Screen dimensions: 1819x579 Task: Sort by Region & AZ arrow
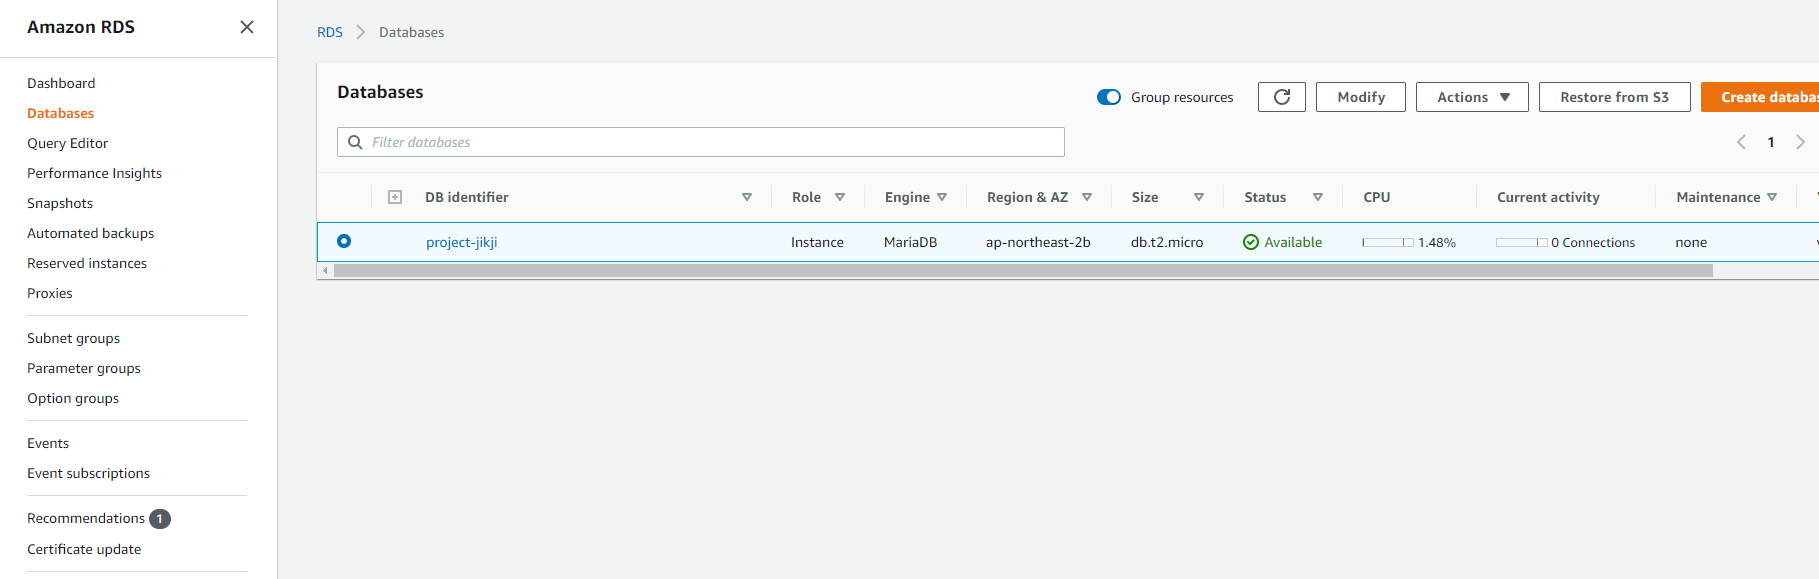point(1087,197)
